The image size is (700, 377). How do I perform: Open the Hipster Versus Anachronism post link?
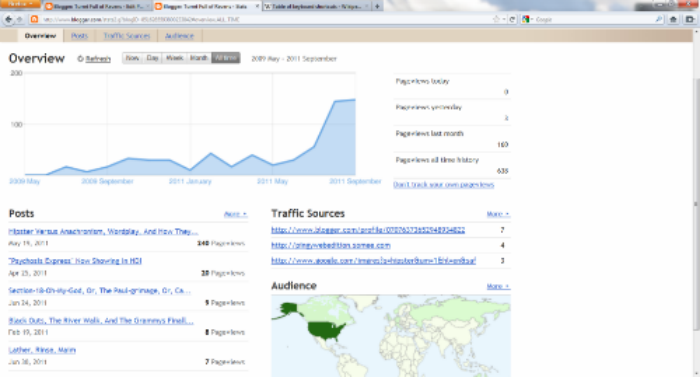click(103, 231)
